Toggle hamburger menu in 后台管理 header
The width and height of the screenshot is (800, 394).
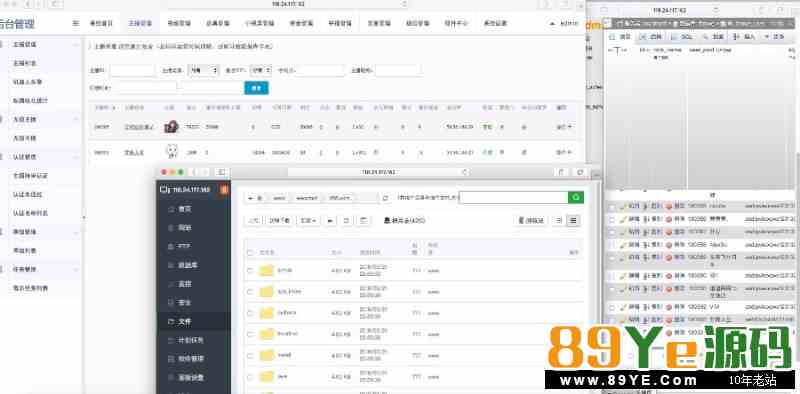(76, 23)
